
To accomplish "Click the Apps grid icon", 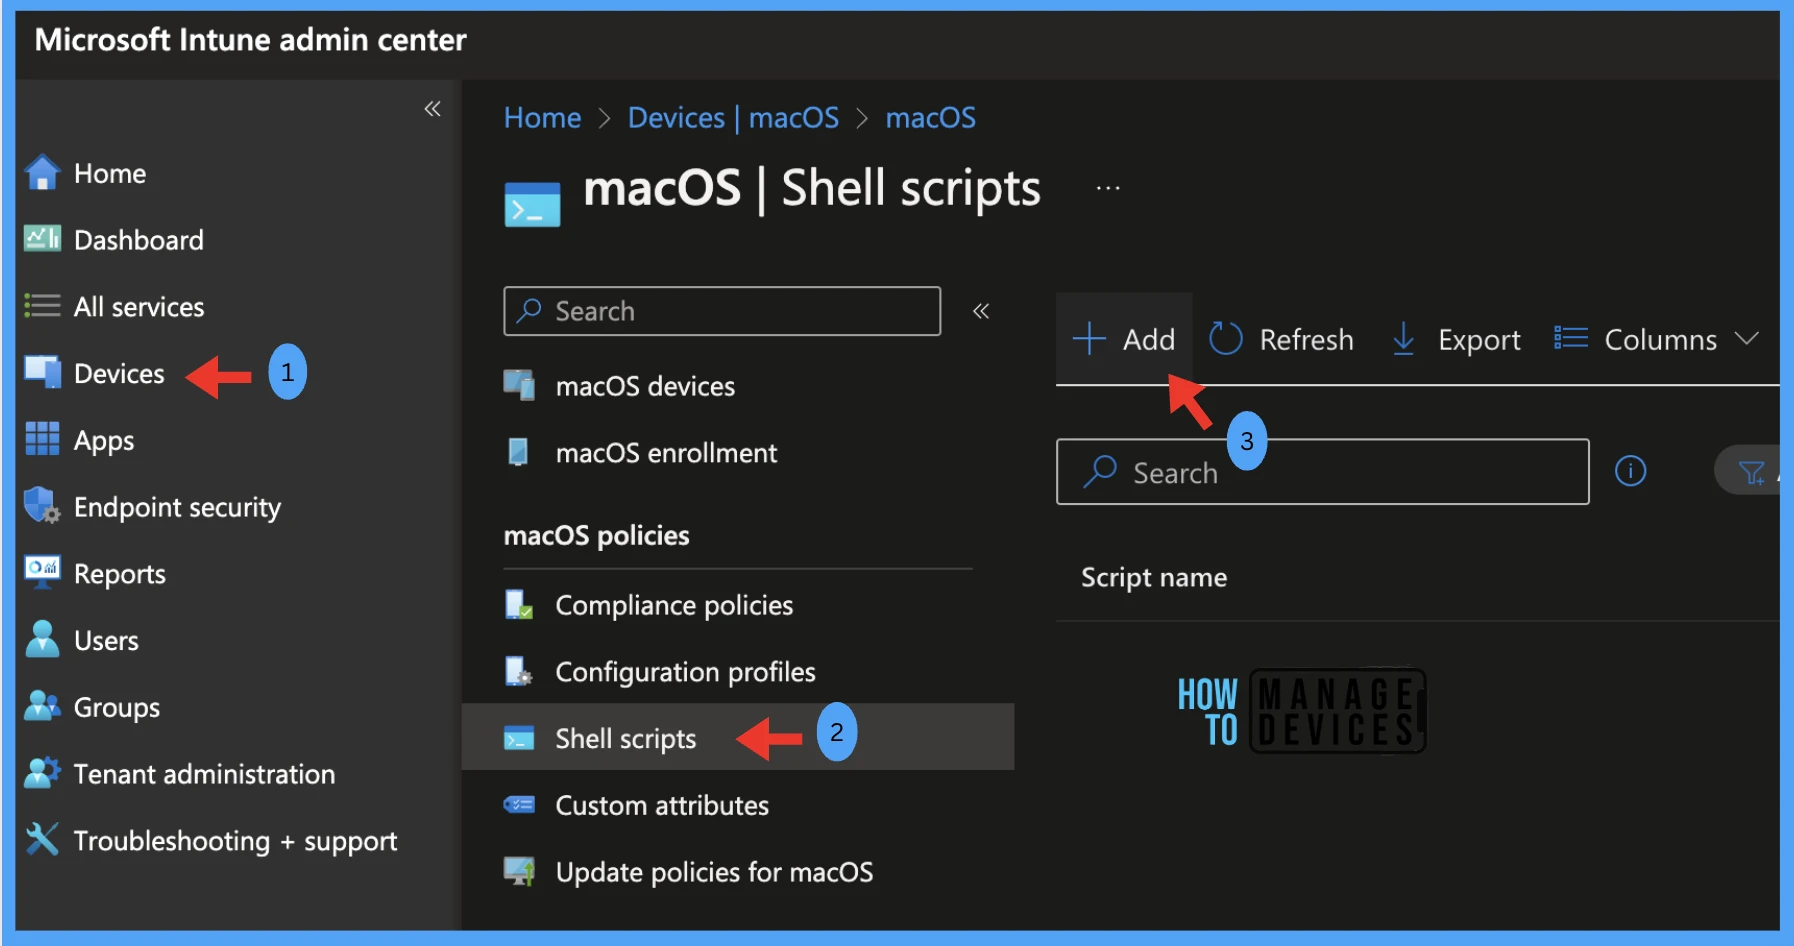I will tap(42, 439).
